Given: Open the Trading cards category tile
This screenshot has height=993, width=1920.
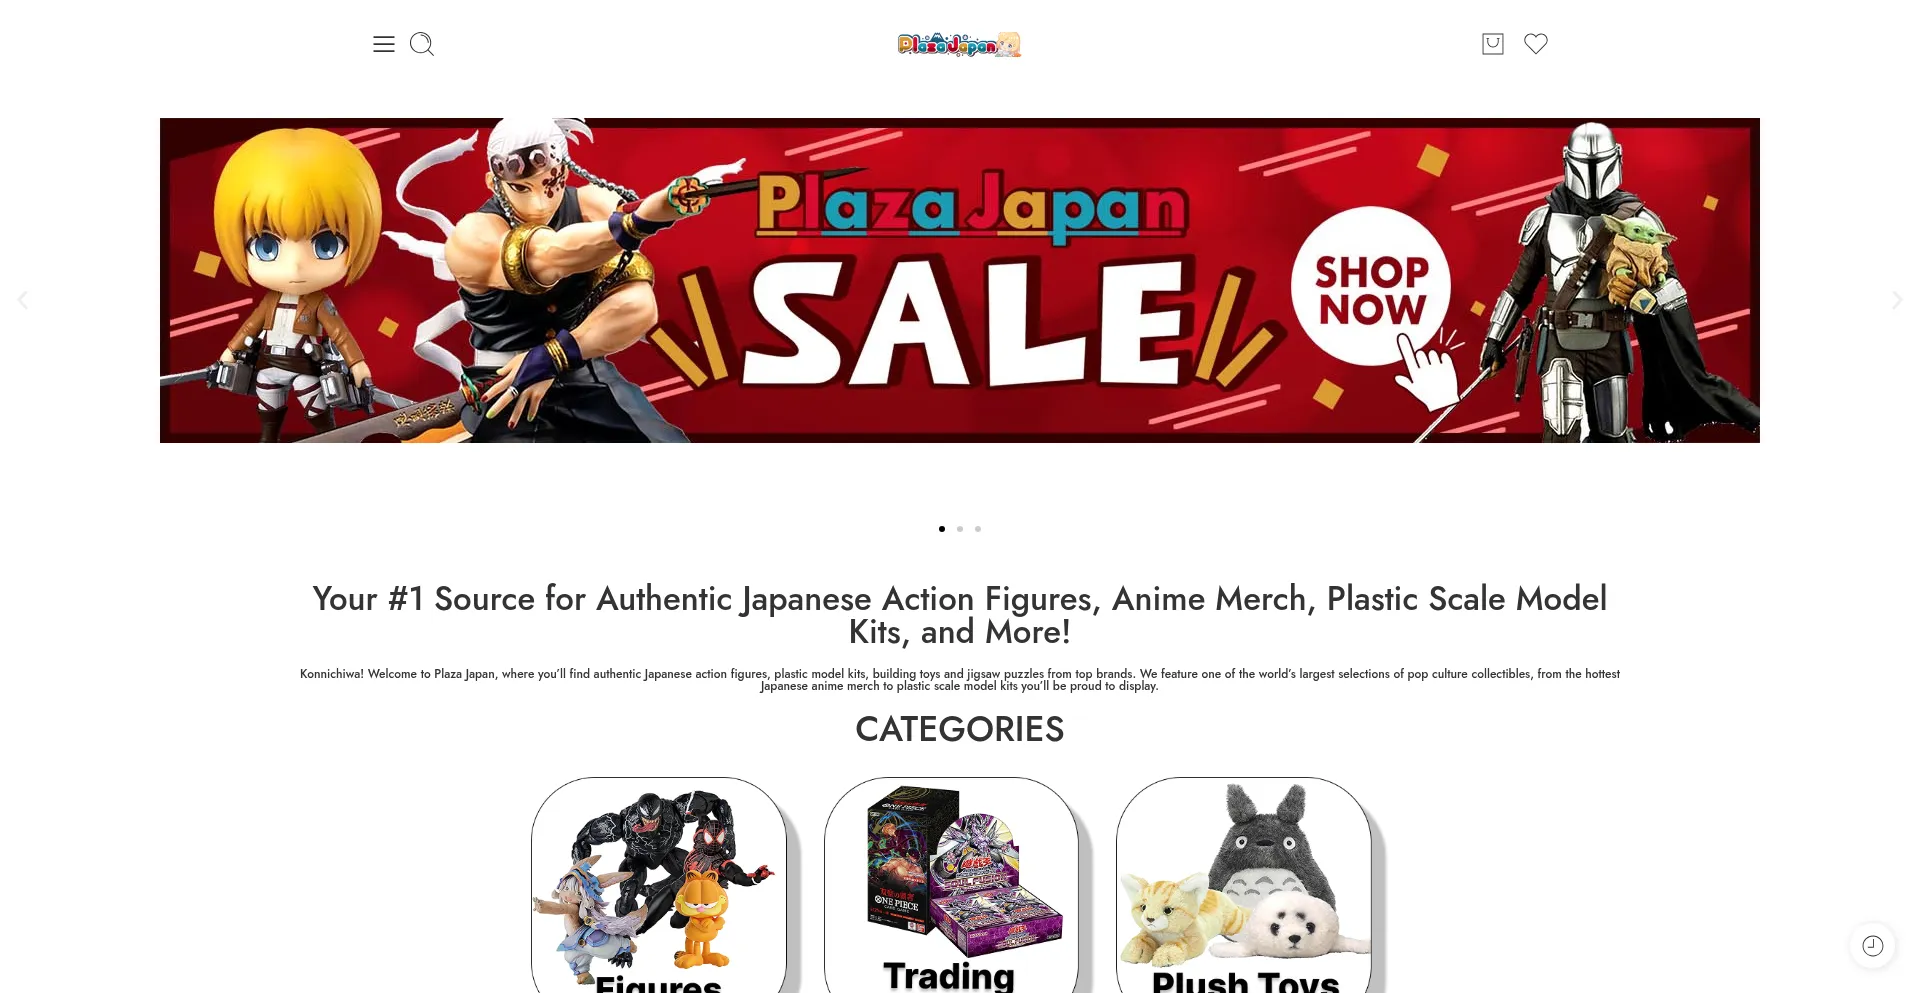Looking at the screenshot, I should tap(951, 885).
